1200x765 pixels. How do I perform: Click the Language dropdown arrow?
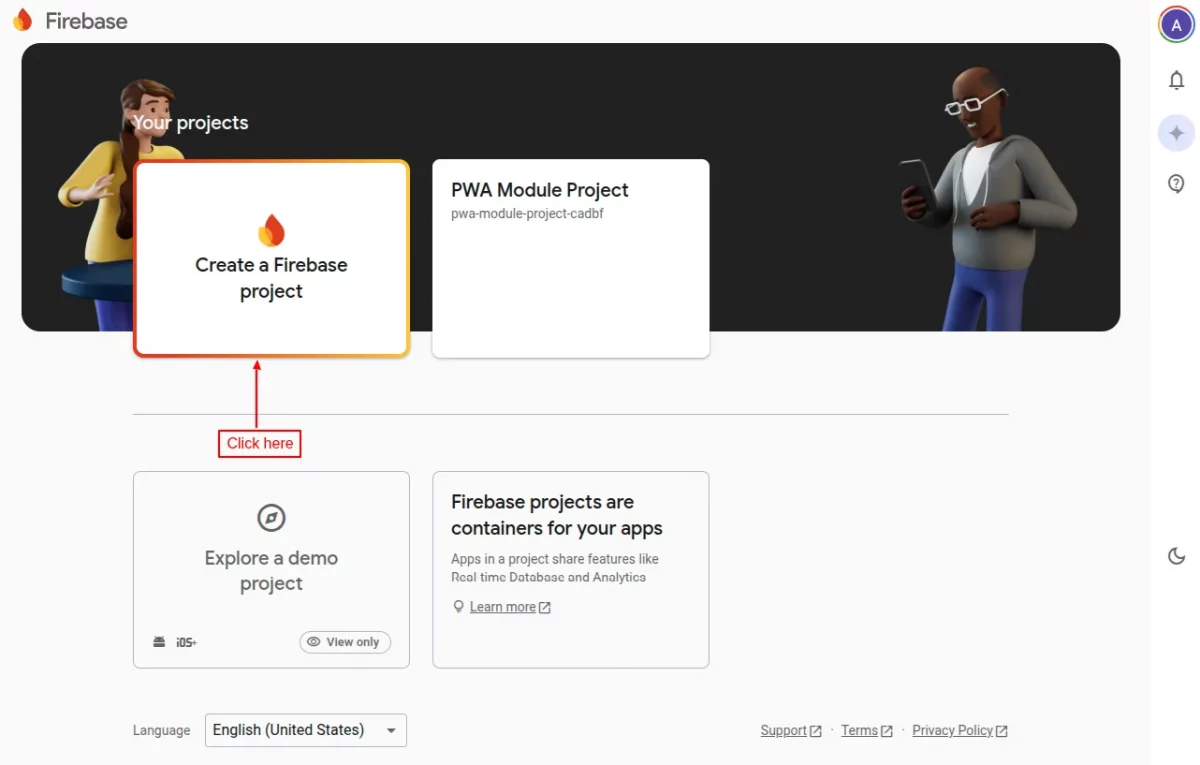coord(391,731)
